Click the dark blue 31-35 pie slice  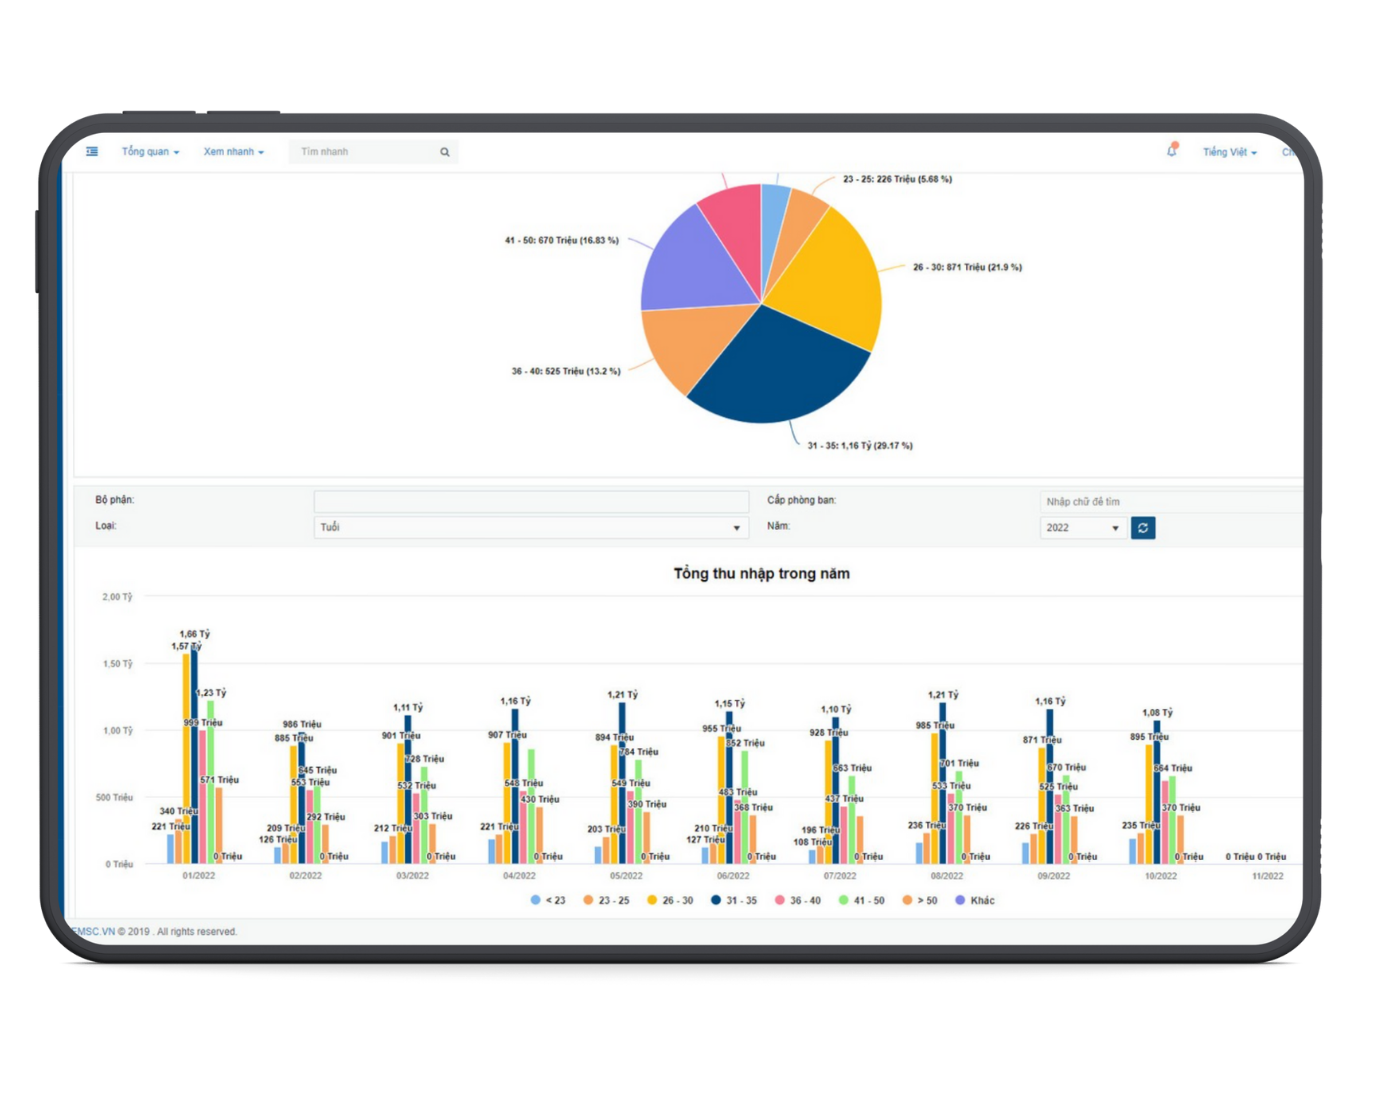coord(780,375)
